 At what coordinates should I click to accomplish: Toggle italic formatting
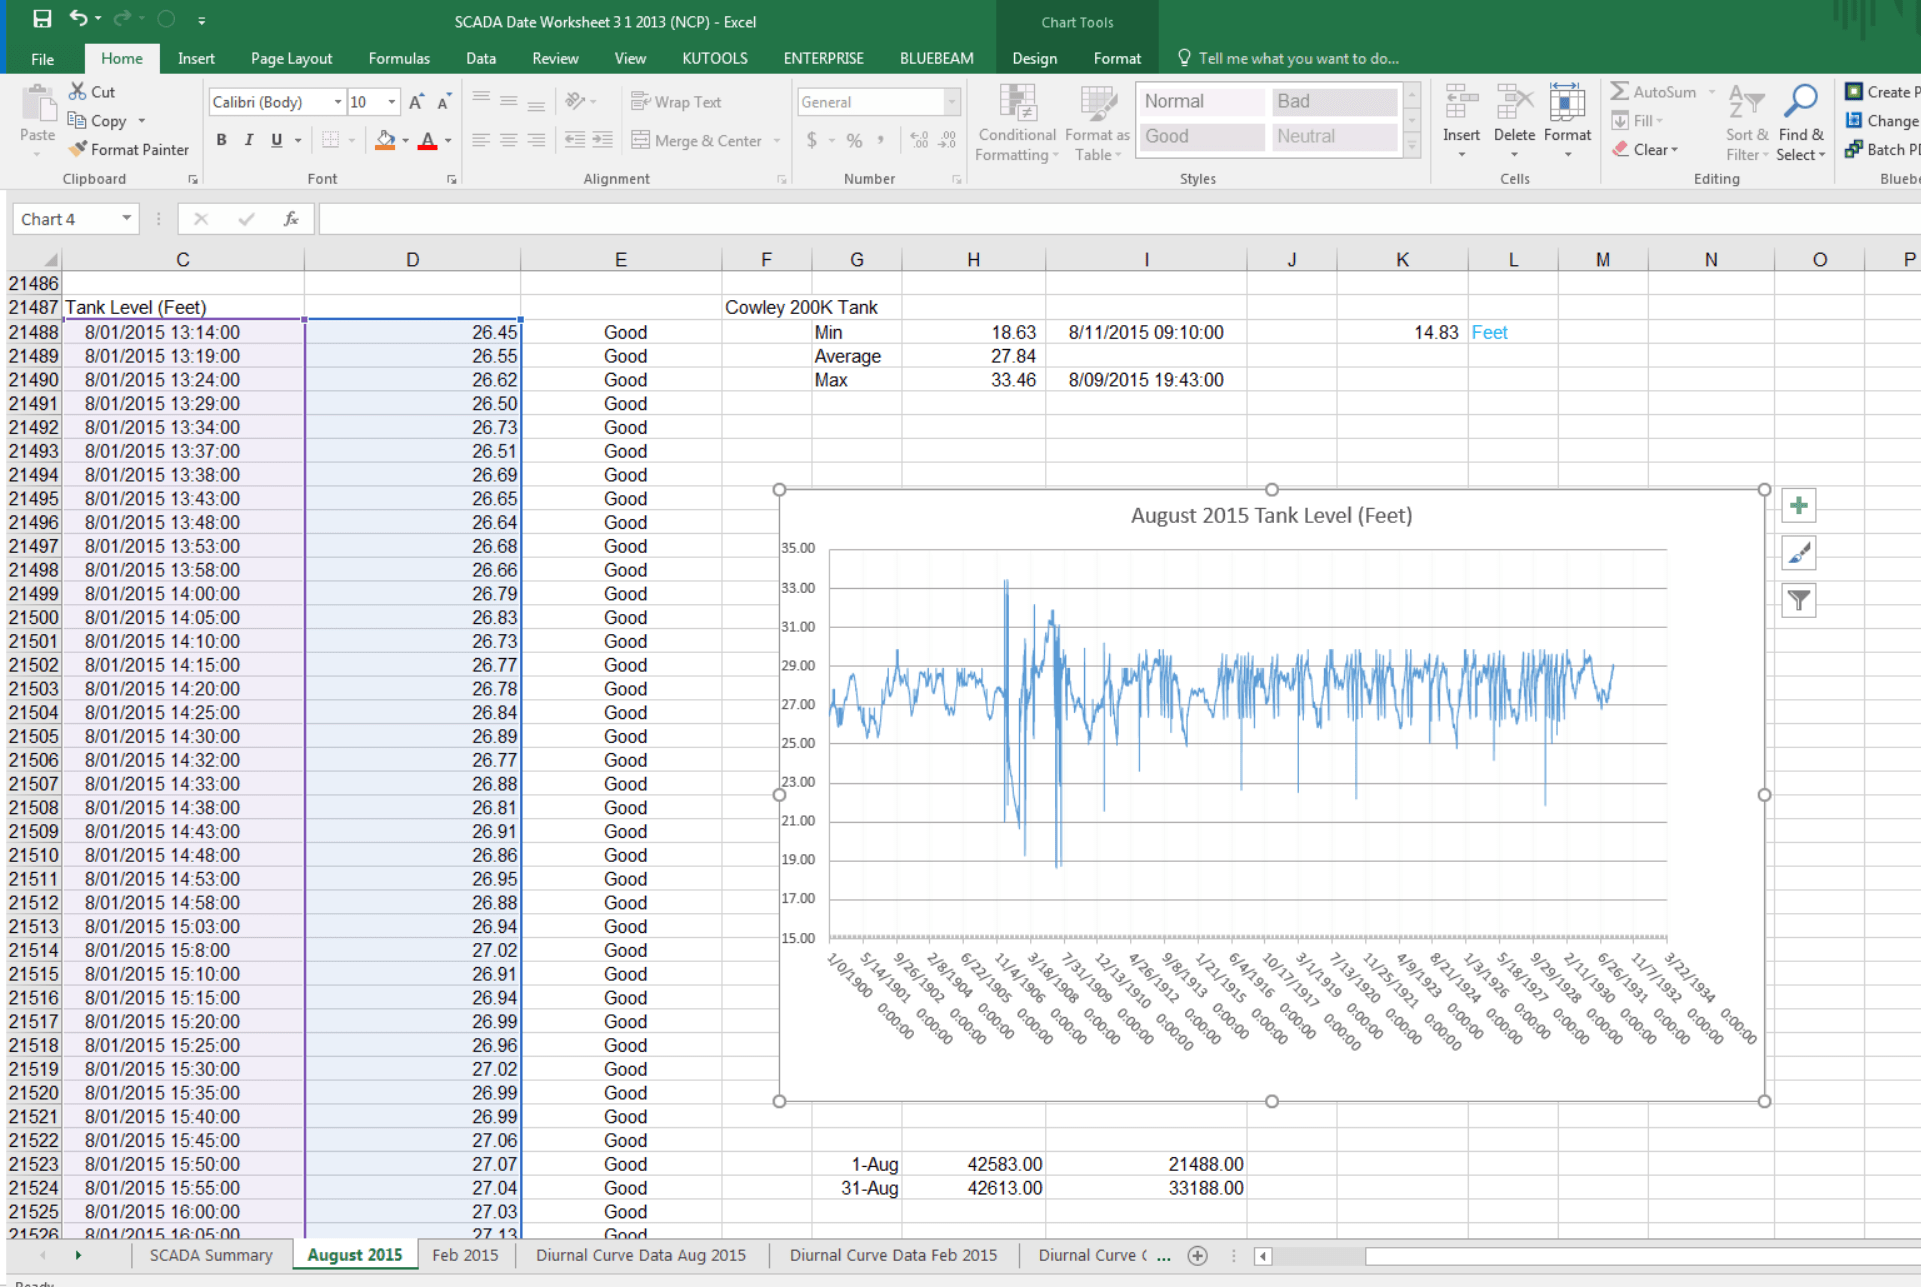pyautogui.click(x=249, y=140)
